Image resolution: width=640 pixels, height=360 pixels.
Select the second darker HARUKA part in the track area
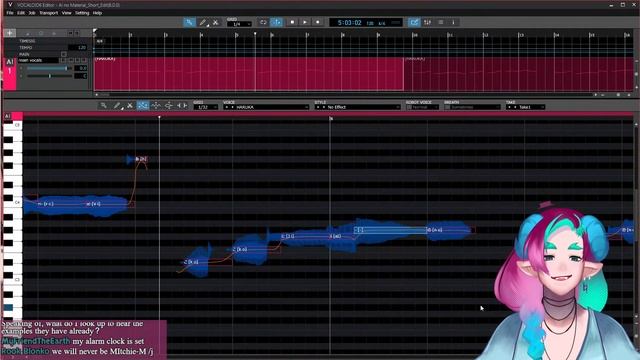518,73
